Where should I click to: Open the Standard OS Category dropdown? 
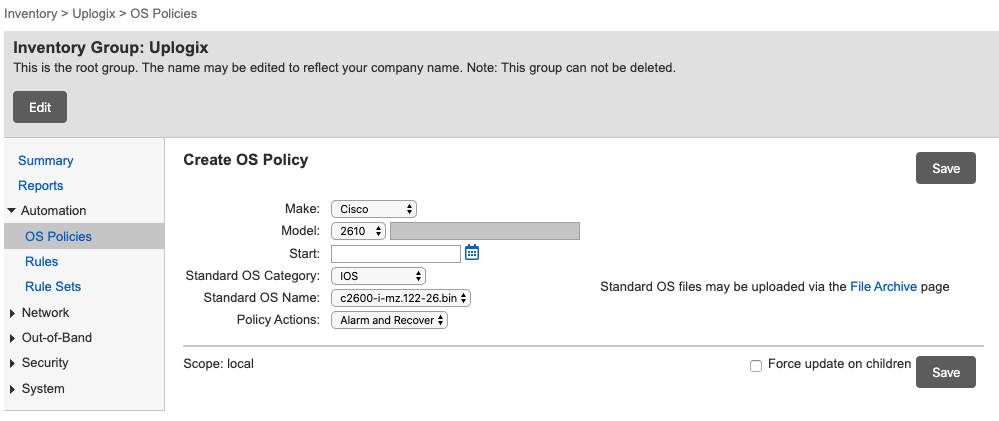pos(378,276)
